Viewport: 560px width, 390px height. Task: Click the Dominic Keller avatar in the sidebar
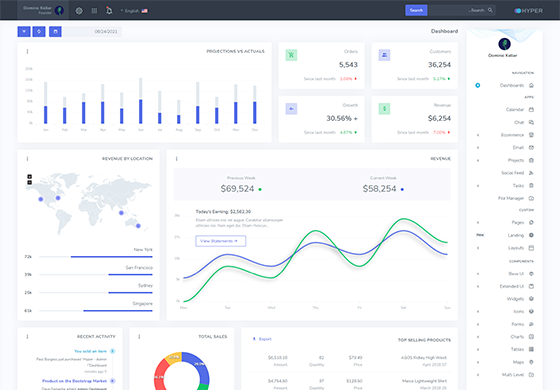point(504,44)
